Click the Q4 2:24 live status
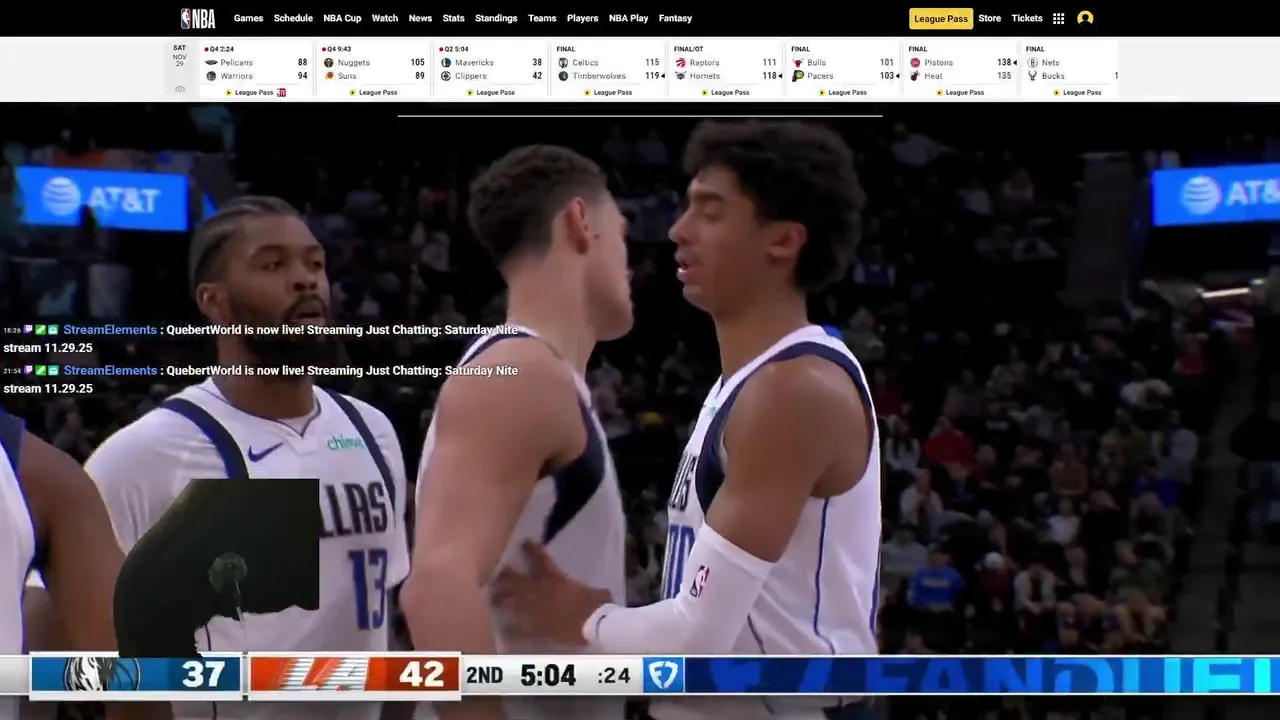Viewport: 1280px width, 720px height. click(221, 49)
